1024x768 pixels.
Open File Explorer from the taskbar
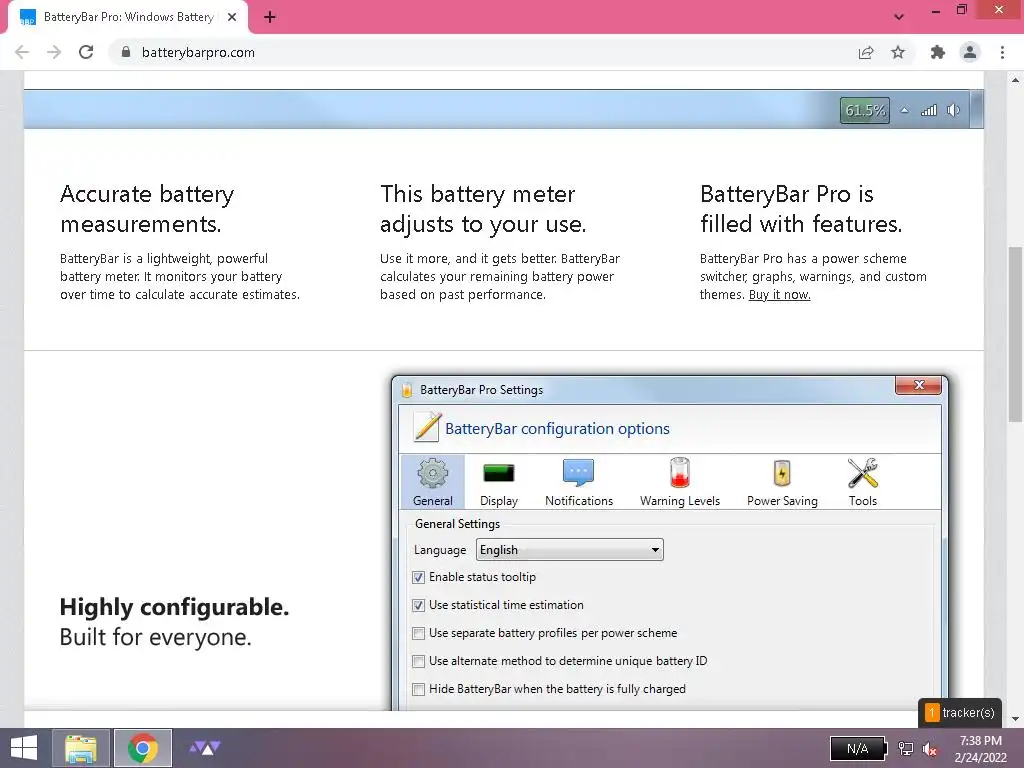(80, 748)
